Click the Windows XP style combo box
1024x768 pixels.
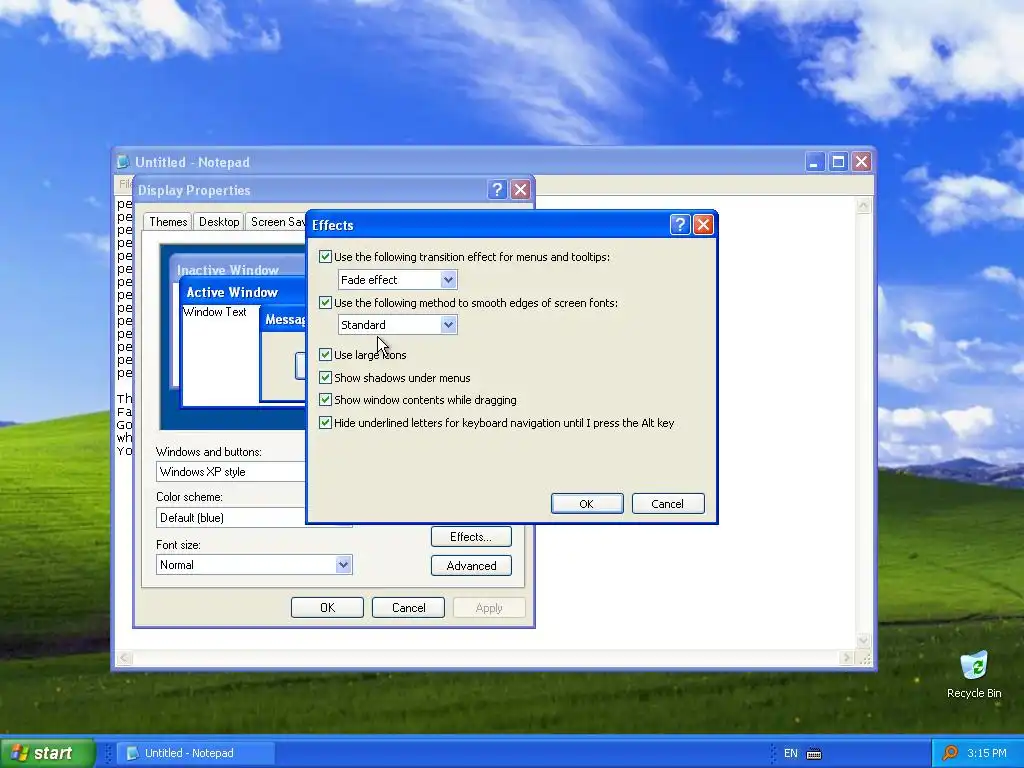pos(231,472)
